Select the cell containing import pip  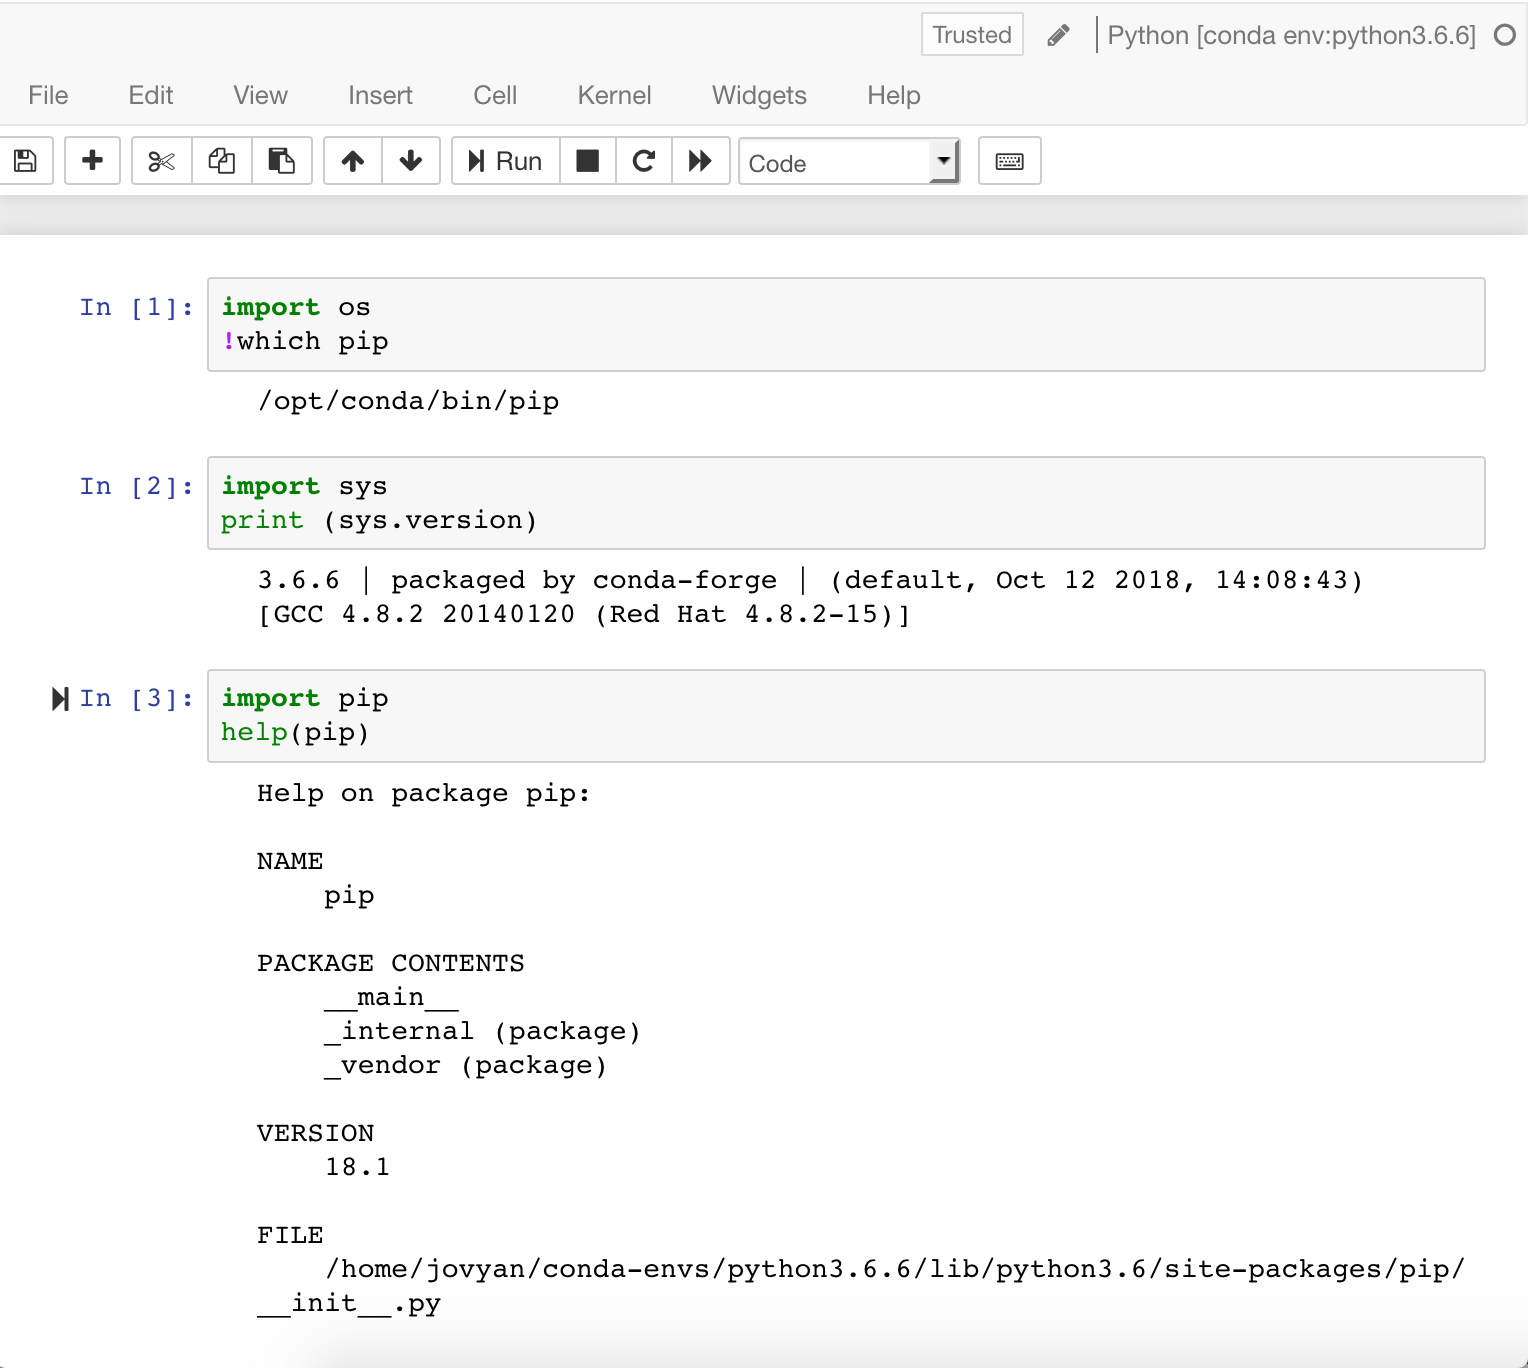(845, 715)
